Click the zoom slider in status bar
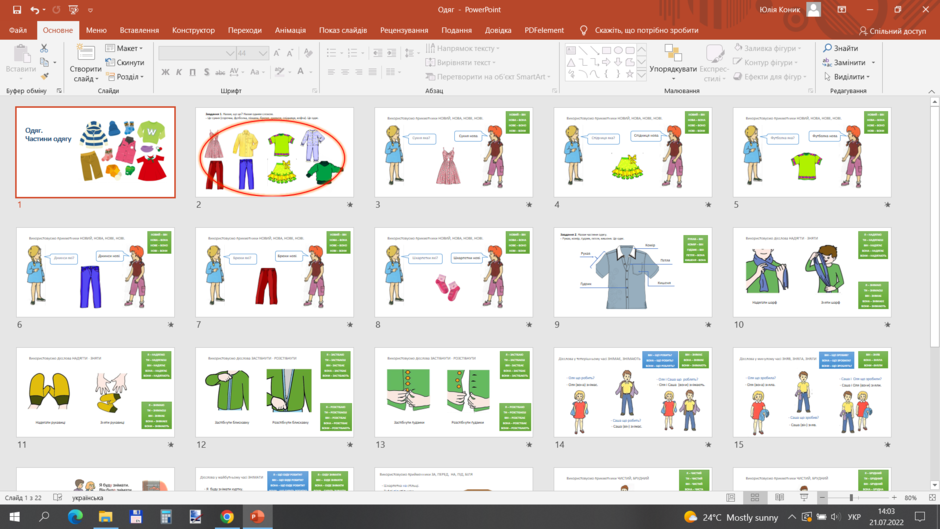The width and height of the screenshot is (940, 529). point(858,498)
